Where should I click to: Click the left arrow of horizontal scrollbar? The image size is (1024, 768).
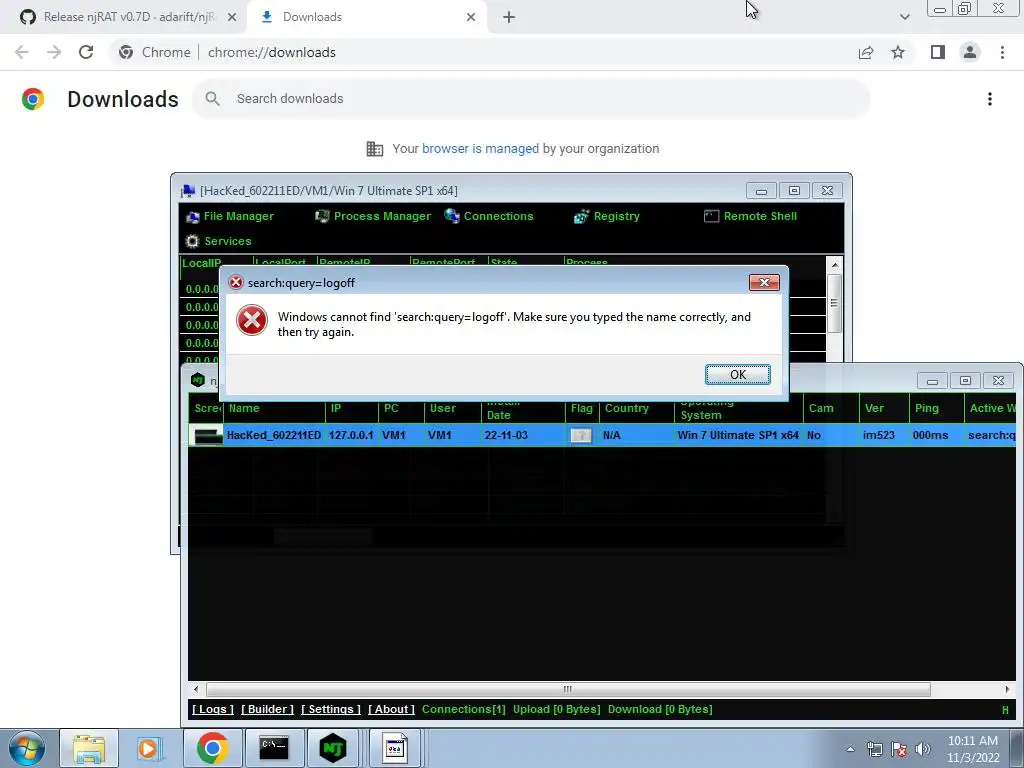196,689
